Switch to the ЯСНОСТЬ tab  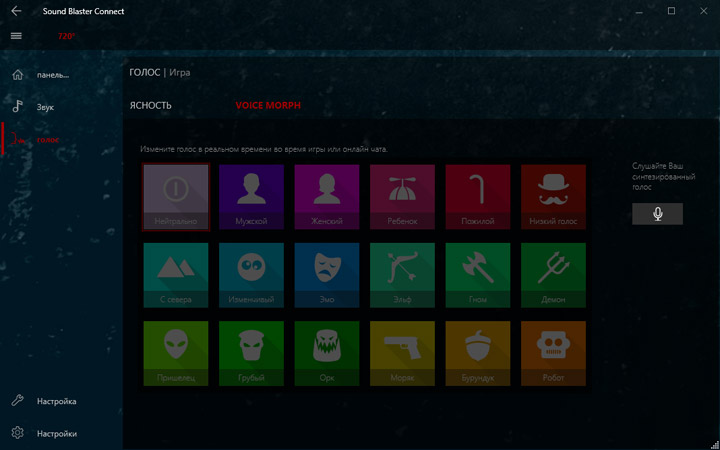pos(151,106)
